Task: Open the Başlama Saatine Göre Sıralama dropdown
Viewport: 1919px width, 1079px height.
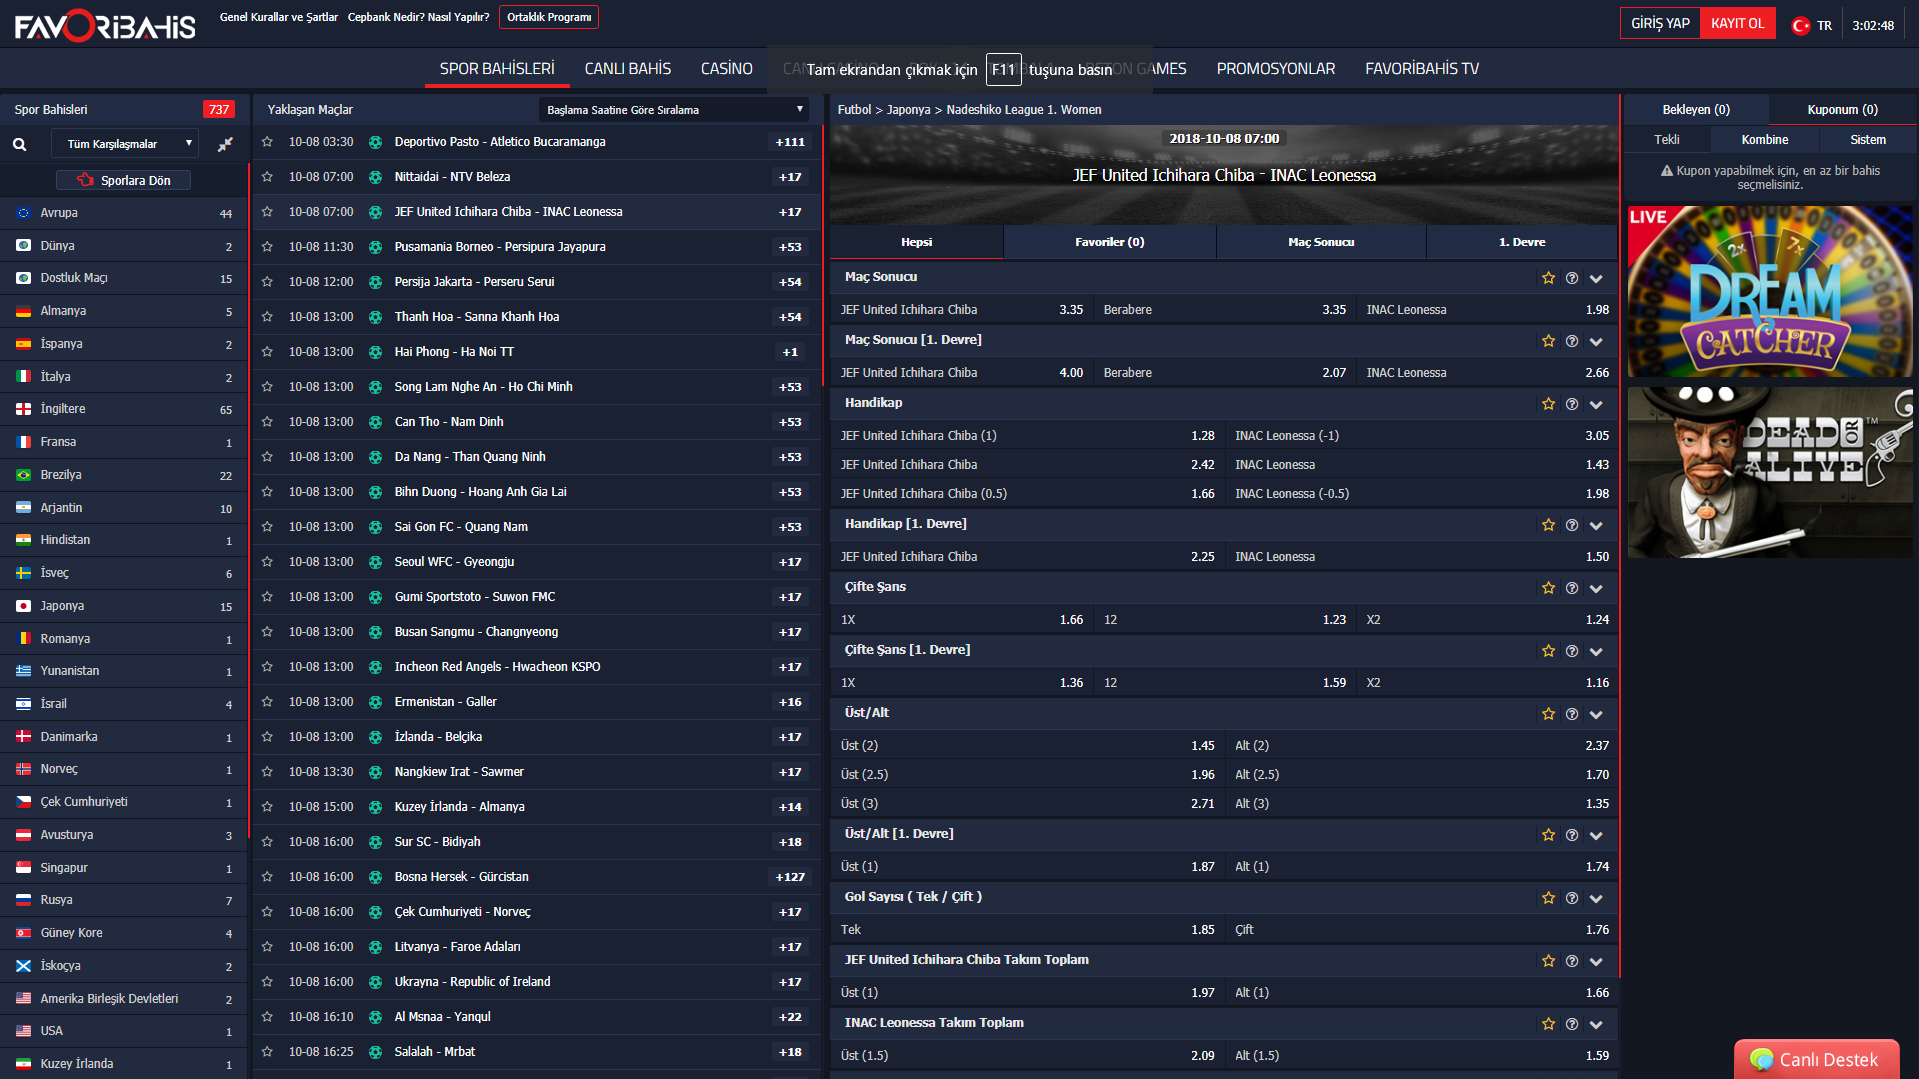Action: pos(674,110)
